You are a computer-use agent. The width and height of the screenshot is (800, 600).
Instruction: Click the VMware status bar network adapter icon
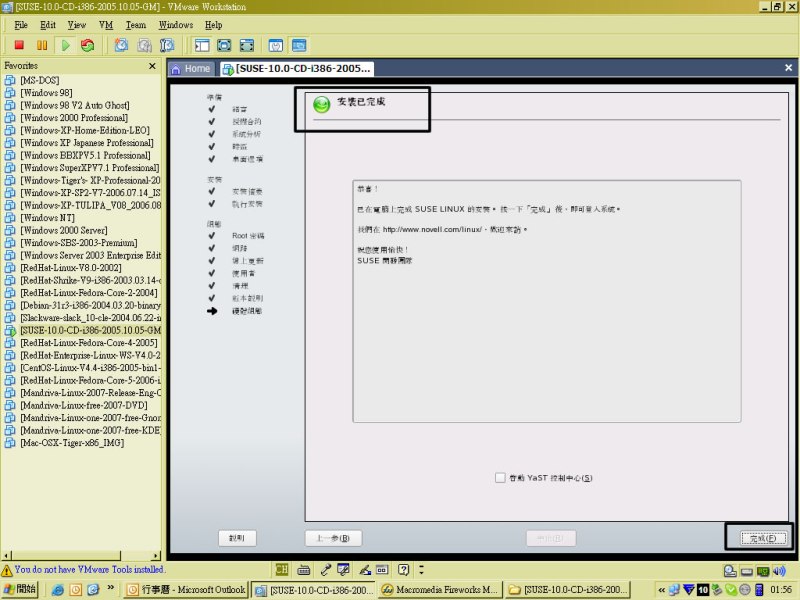pos(763,571)
